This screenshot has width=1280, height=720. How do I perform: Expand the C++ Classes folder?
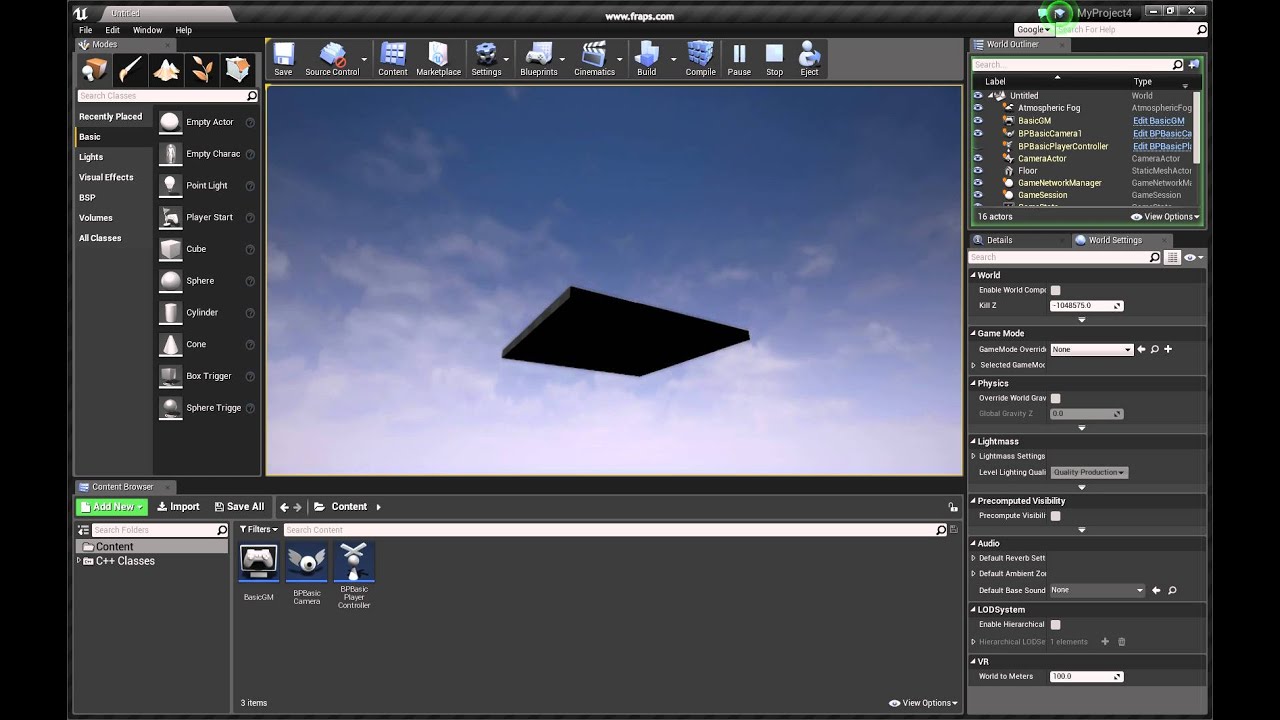click(x=79, y=561)
